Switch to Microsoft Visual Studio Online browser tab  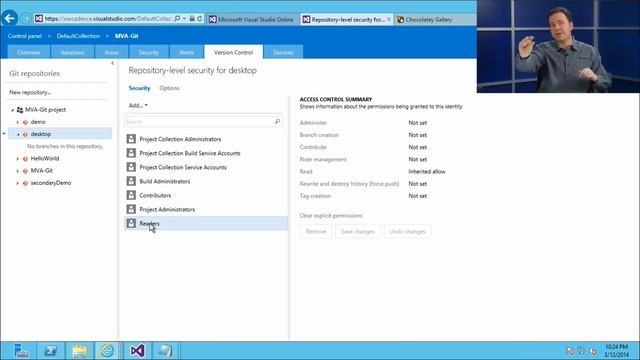point(252,19)
